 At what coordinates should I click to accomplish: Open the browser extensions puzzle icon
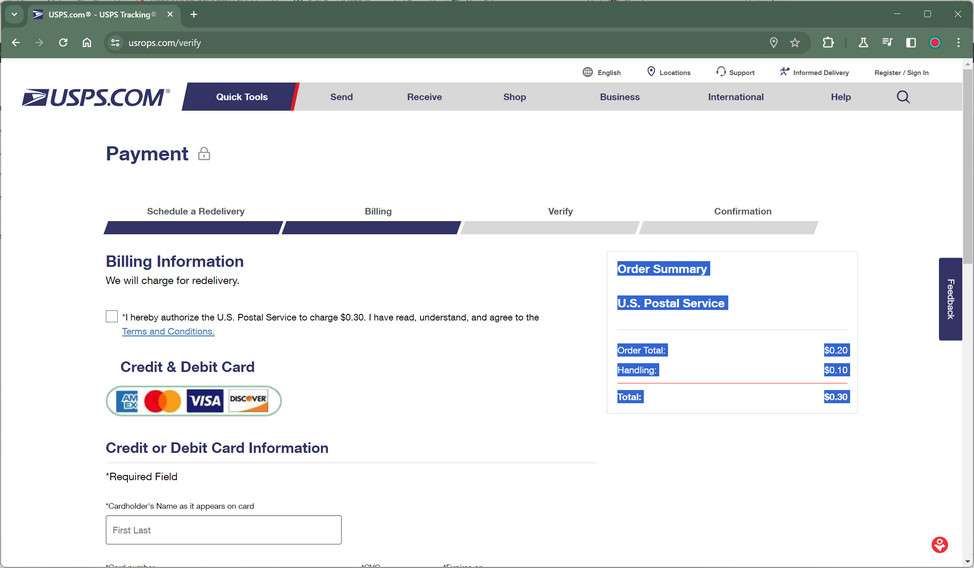[x=828, y=42]
